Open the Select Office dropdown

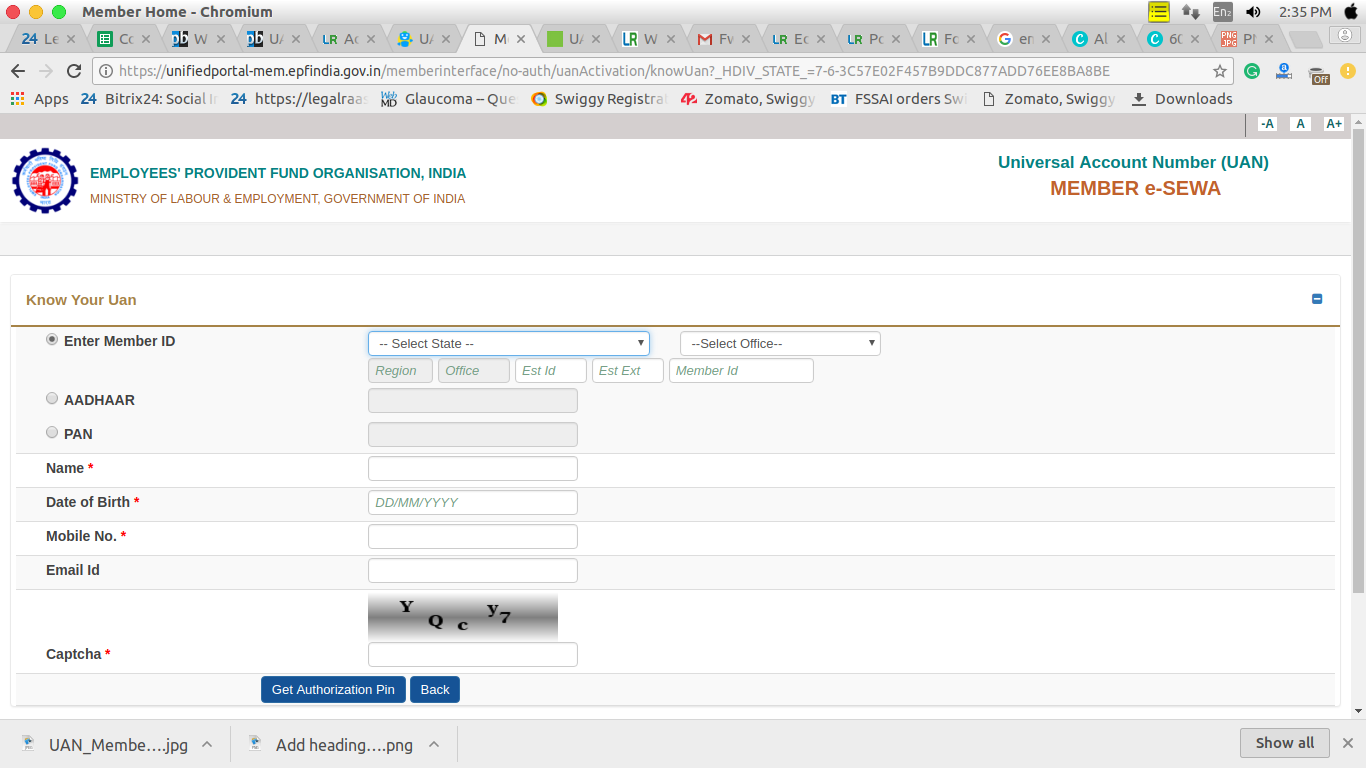[780, 344]
